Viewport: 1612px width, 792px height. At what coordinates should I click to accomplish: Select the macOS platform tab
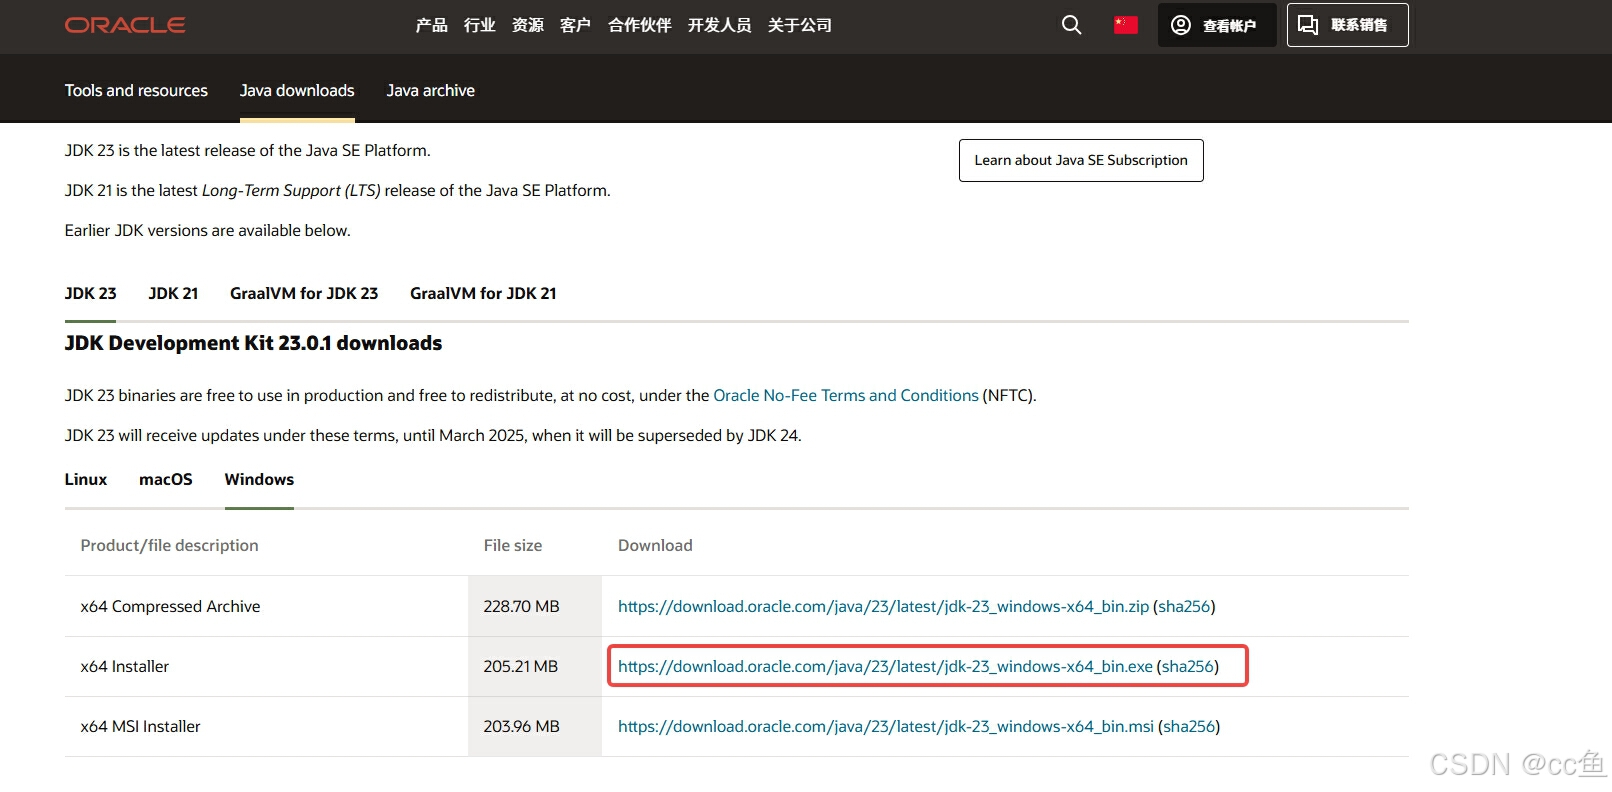coord(166,479)
